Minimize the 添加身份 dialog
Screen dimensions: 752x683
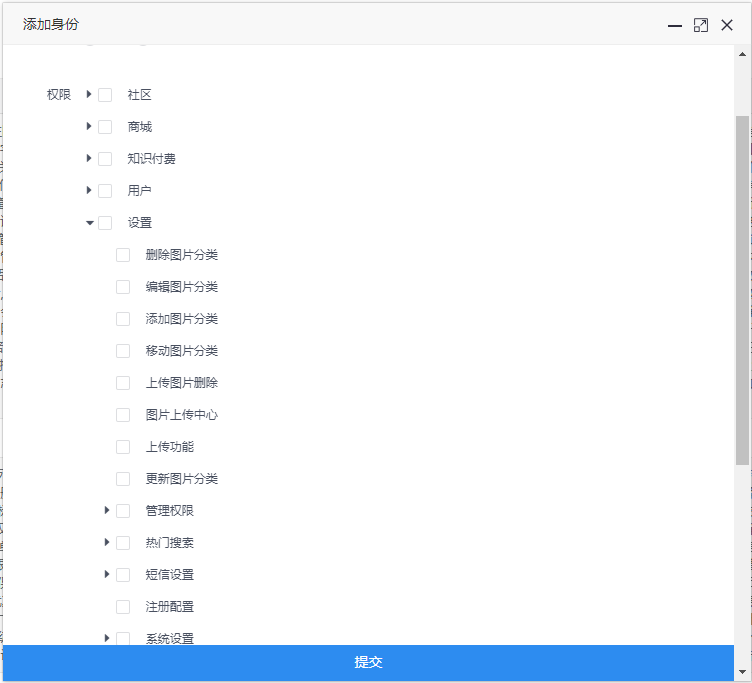pyautogui.click(x=675, y=25)
